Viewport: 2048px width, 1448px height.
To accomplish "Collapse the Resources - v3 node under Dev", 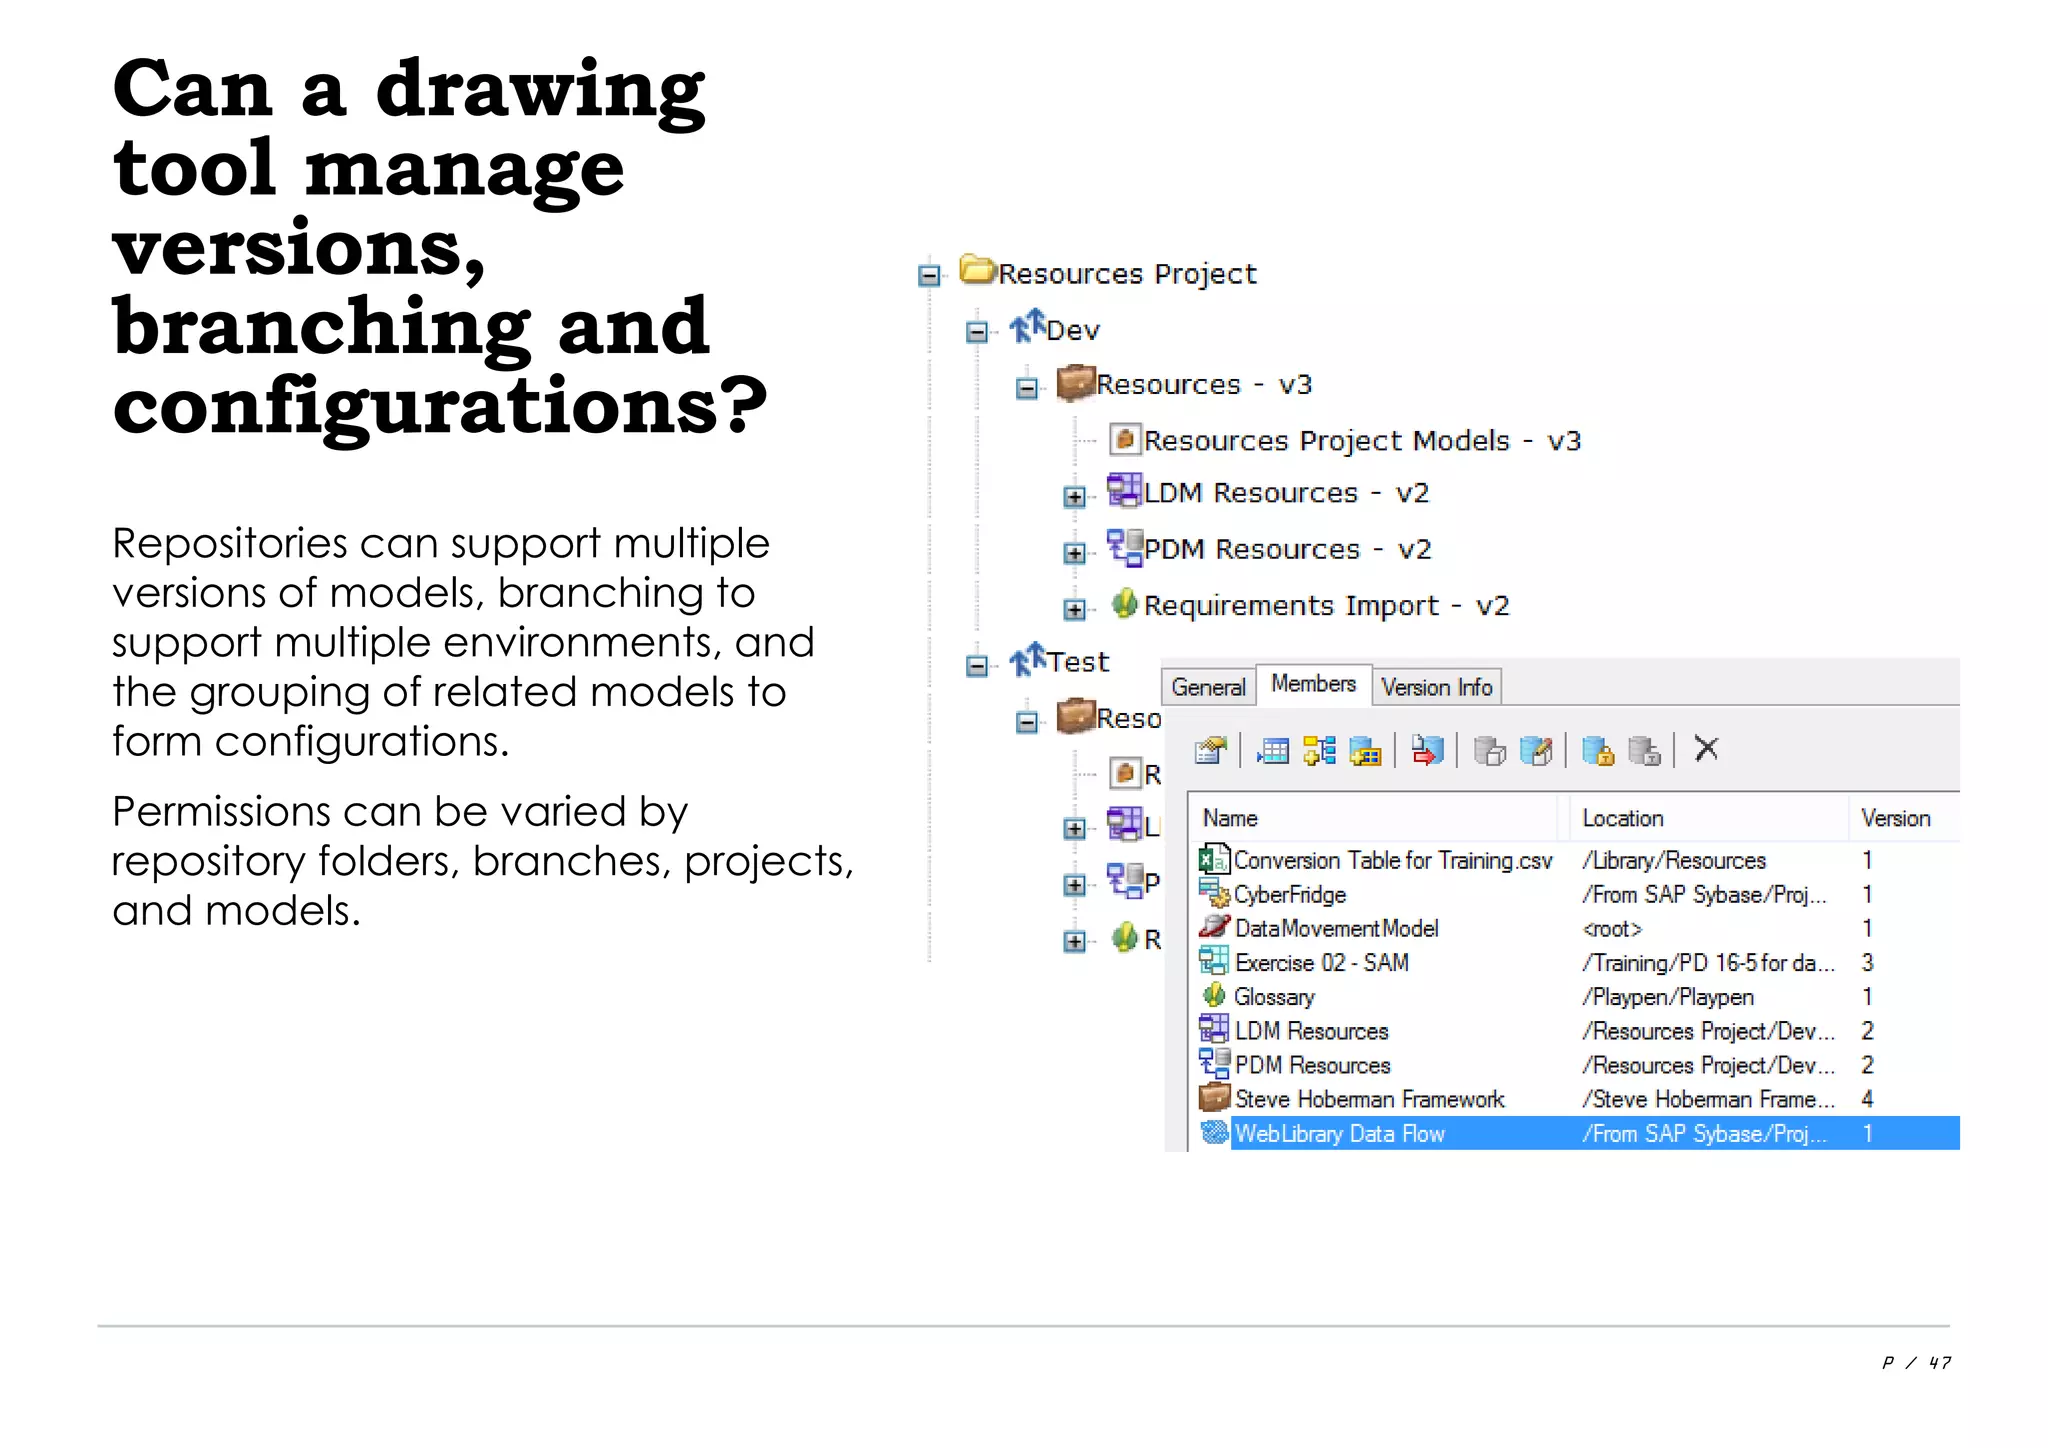I will 1026,388.
